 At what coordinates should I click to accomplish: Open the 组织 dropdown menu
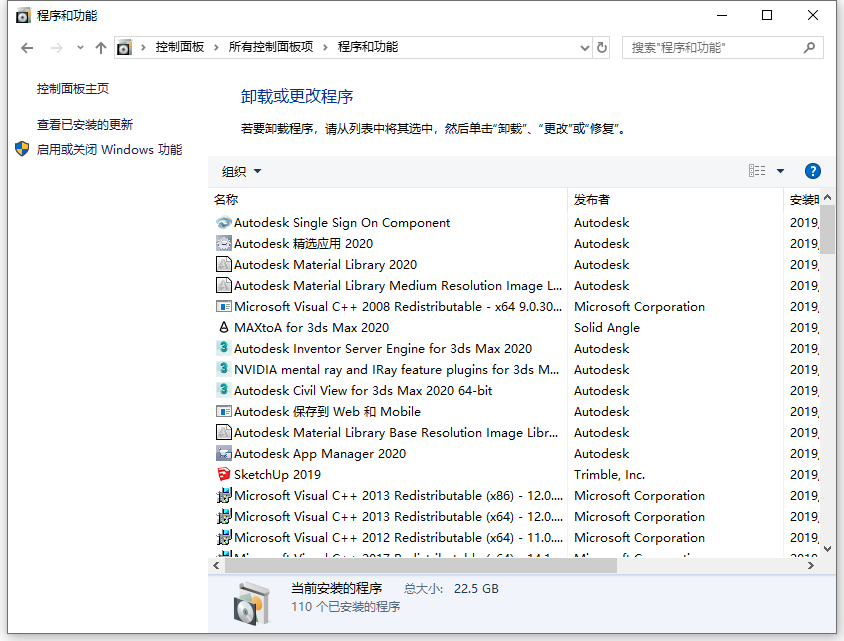[241, 172]
